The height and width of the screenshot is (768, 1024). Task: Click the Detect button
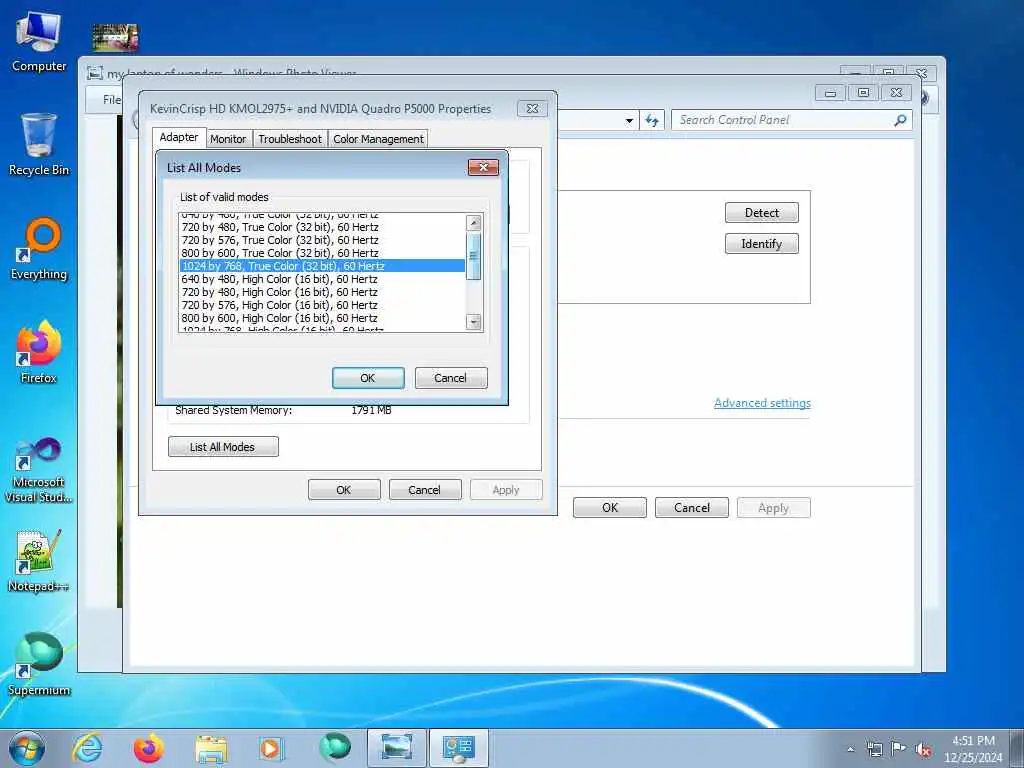pyautogui.click(x=761, y=213)
